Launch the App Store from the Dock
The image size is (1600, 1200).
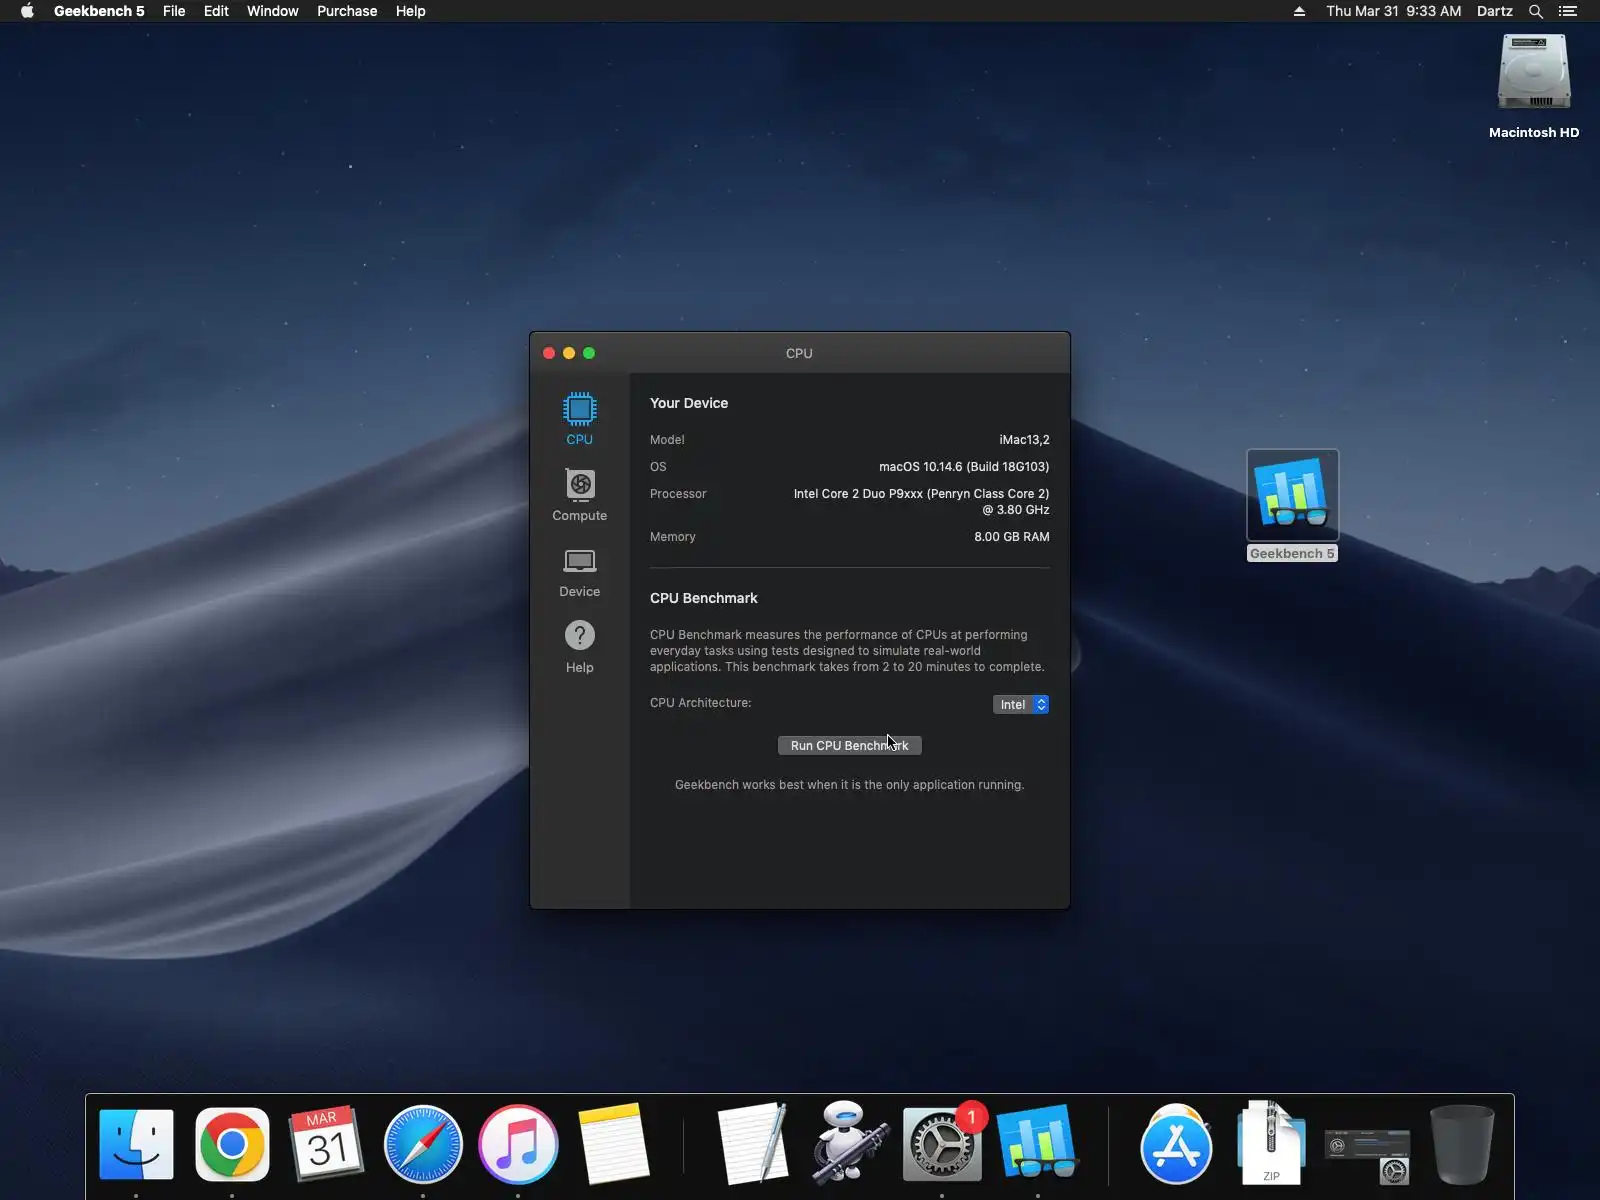click(1176, 1144)
